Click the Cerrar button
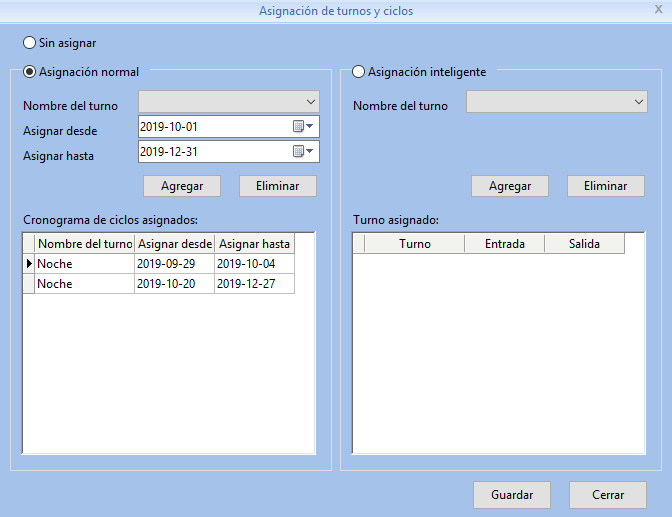Screen dimensions: 672x517 [608, 495]
